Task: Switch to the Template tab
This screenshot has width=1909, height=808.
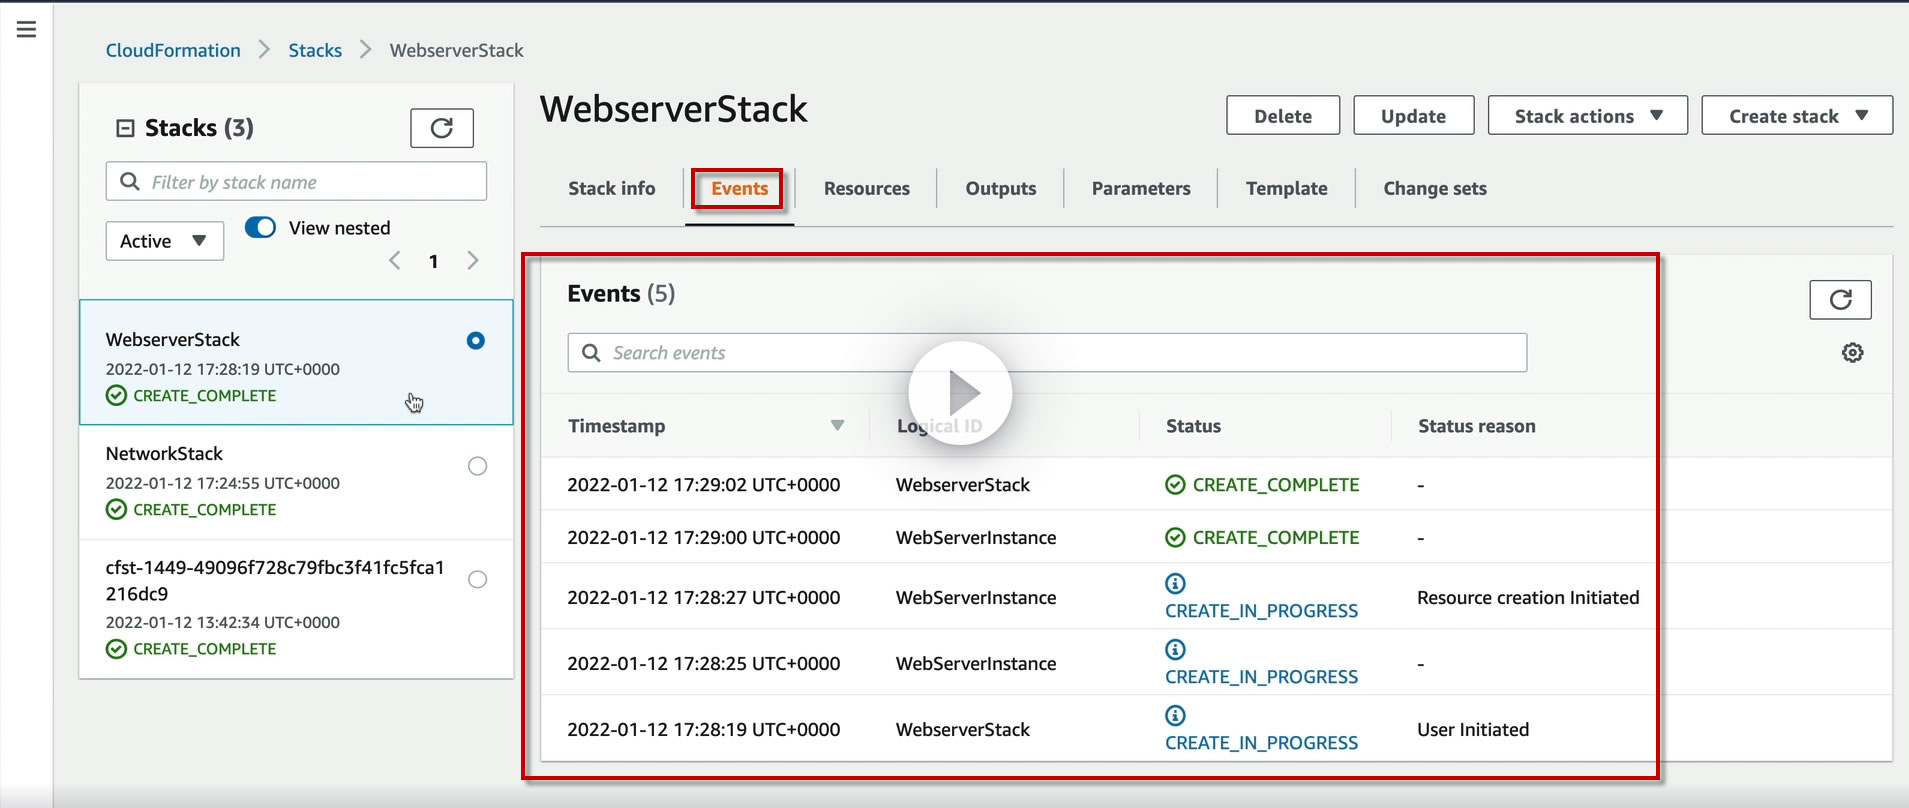Action: [x=1287, y=188]
